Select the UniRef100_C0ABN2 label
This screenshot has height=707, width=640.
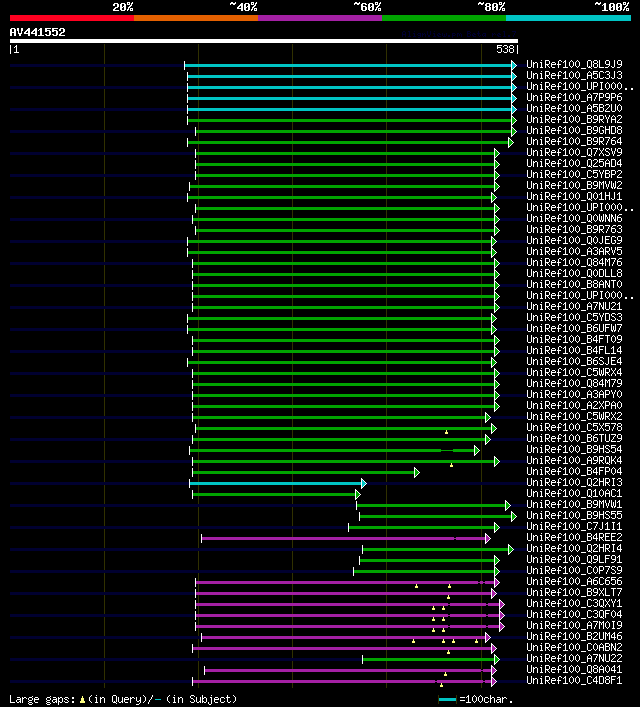click(574, 647)
